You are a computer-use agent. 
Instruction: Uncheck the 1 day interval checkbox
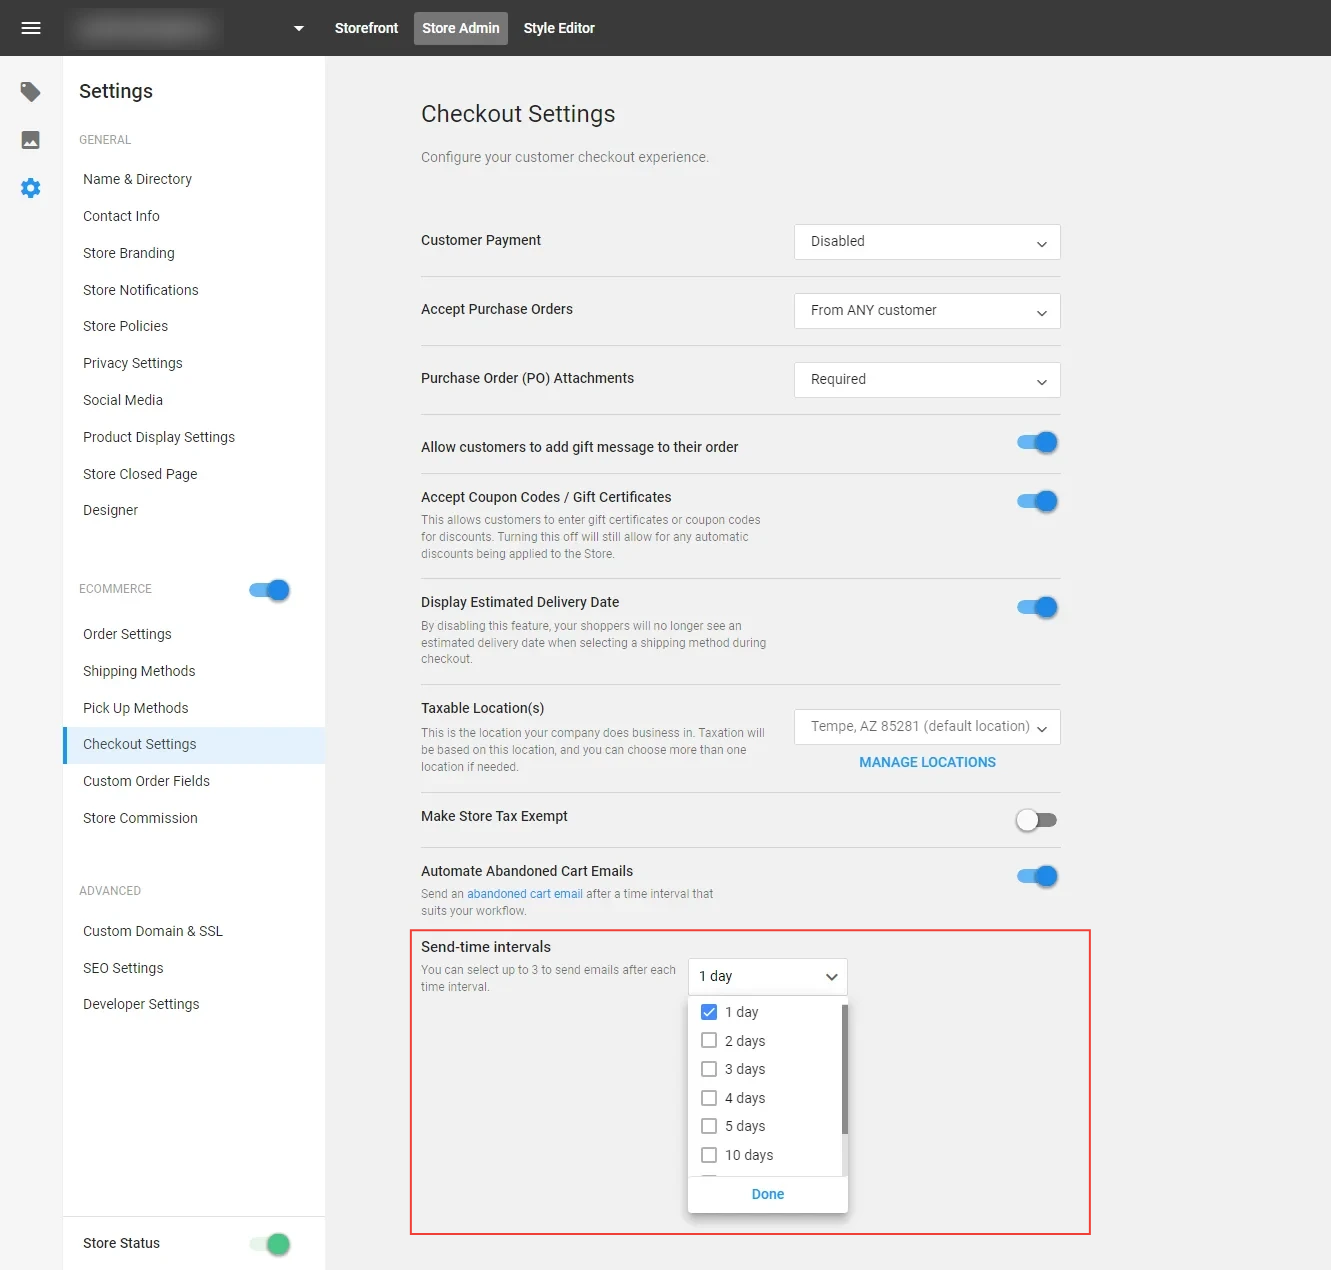(x=709, y=1012)
